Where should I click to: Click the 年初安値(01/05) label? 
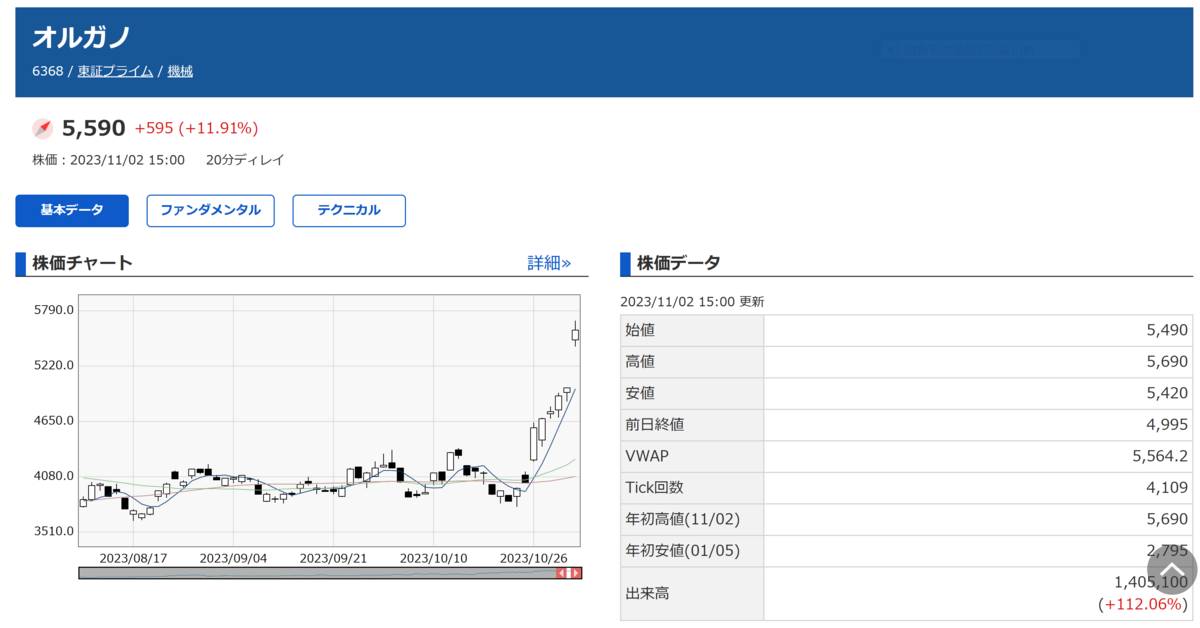point(682,551)
